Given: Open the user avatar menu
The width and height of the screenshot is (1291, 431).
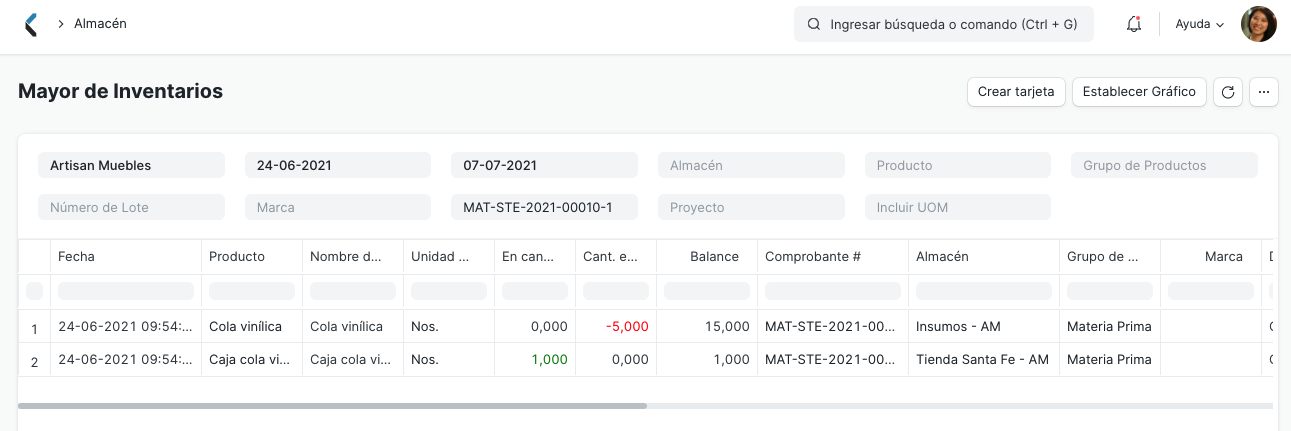Looking at the screenshot, I should tap(1259, 24).
